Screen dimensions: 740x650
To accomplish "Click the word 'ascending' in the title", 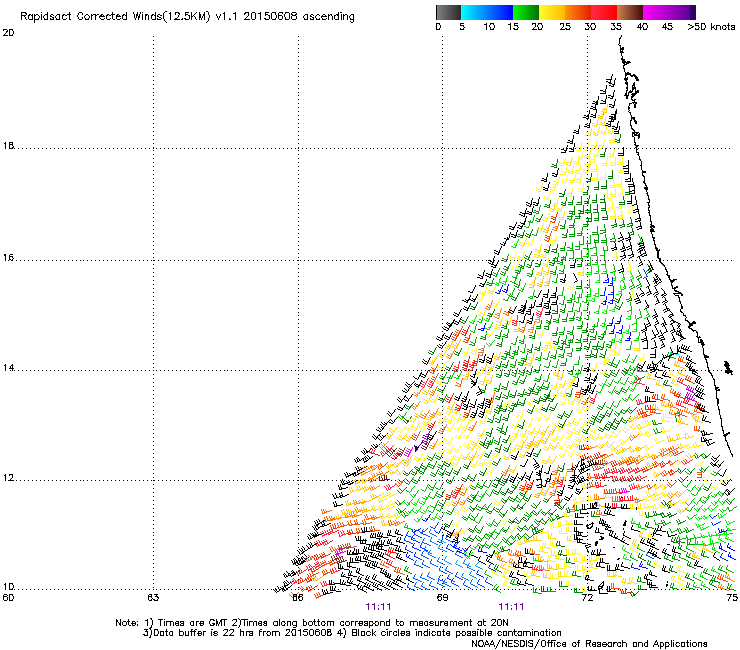I will 328,17.
